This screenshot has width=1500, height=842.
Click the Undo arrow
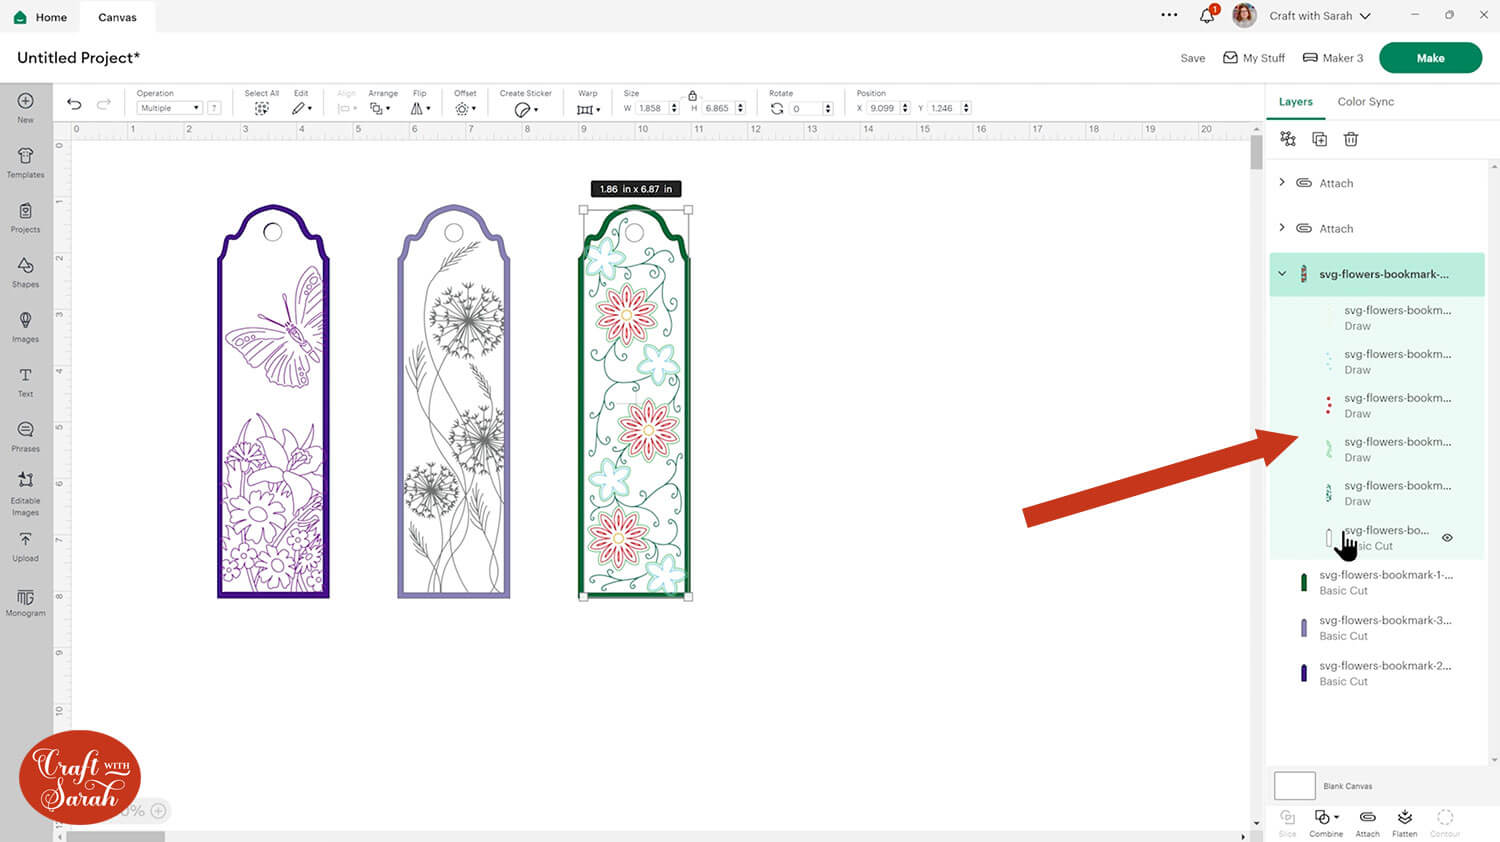pyautogui.click(x=74, y=104)
